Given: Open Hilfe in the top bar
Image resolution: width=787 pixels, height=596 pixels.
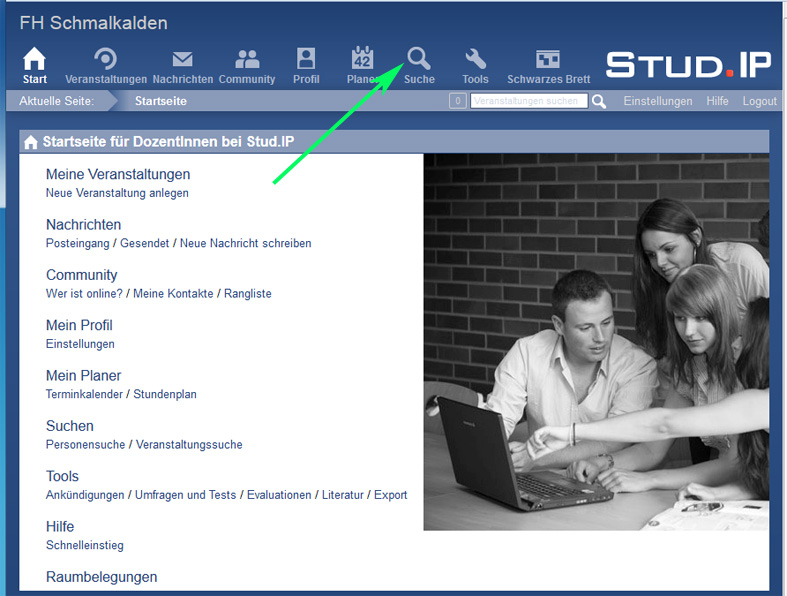Looking at the screenshot, I should click(x=717, y=101).
